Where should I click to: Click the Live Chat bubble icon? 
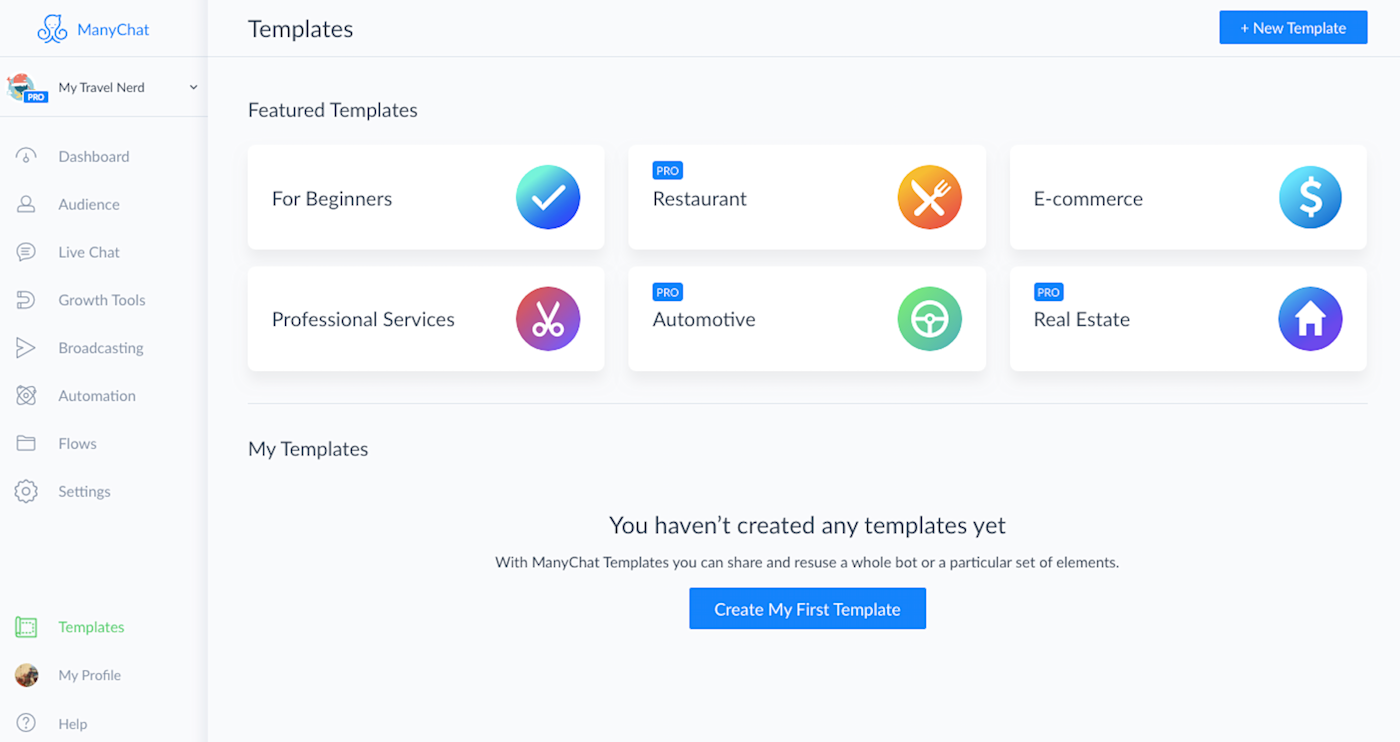(x=26, y=252)
